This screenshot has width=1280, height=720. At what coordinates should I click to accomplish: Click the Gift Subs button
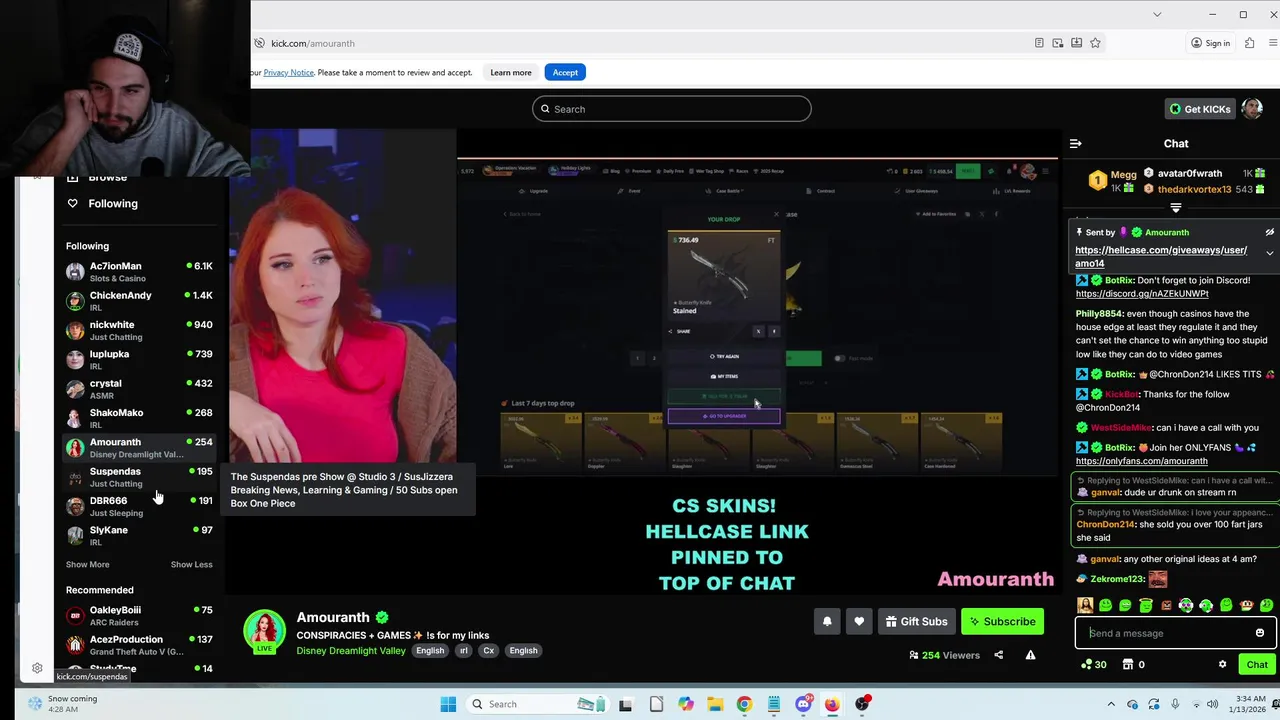click(x=916, y=622)
